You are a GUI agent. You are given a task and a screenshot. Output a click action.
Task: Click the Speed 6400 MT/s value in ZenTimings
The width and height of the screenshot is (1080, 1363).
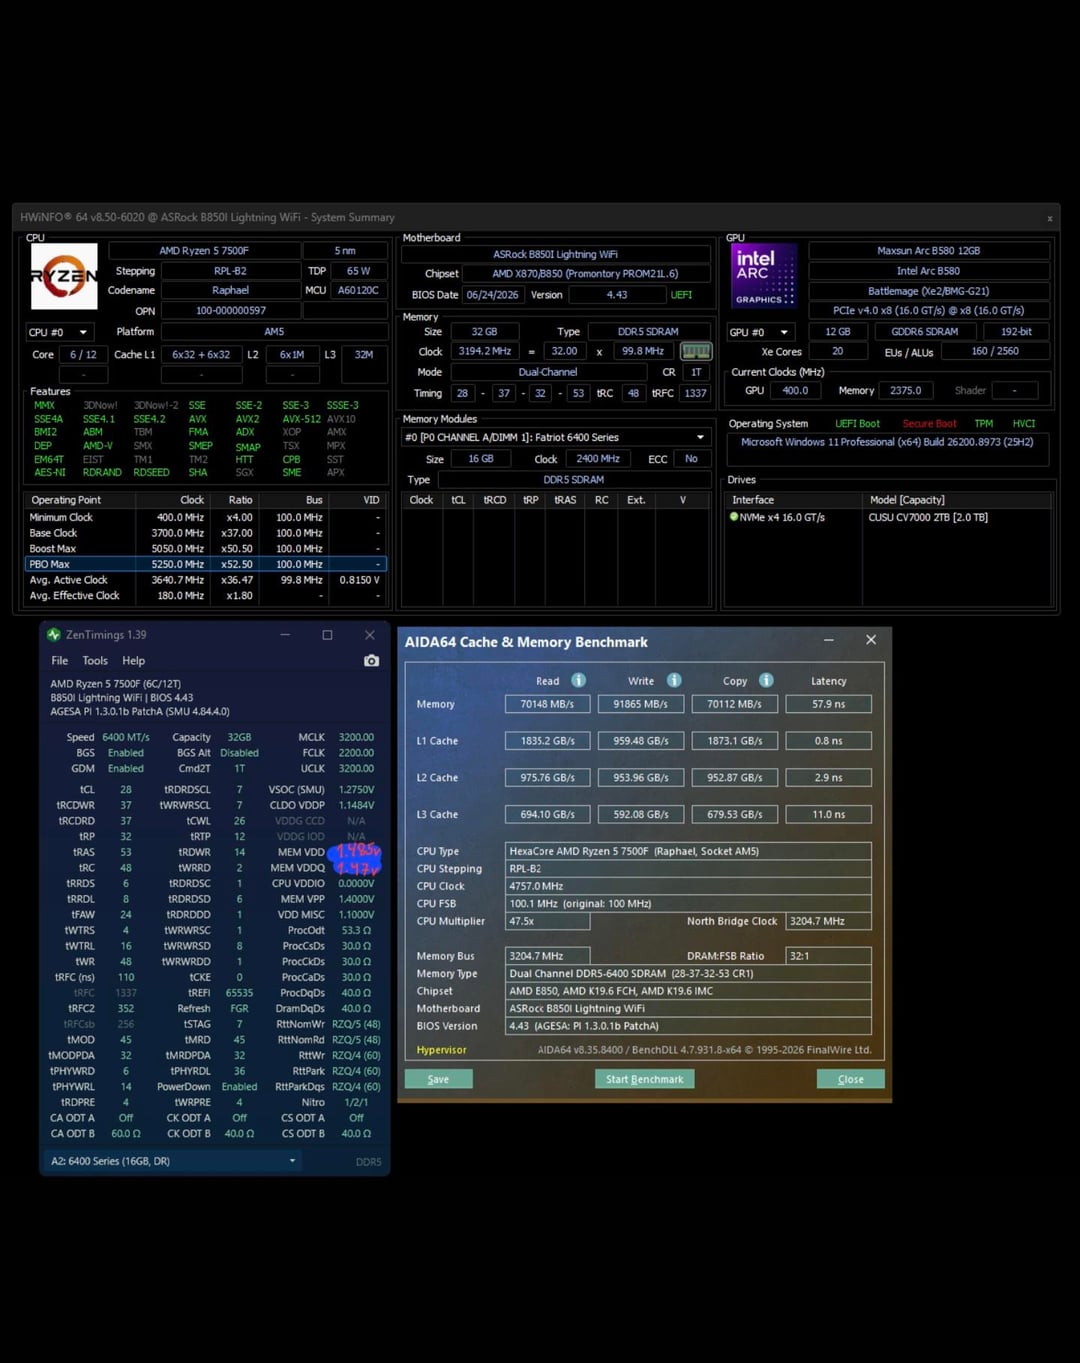point(126,737)
